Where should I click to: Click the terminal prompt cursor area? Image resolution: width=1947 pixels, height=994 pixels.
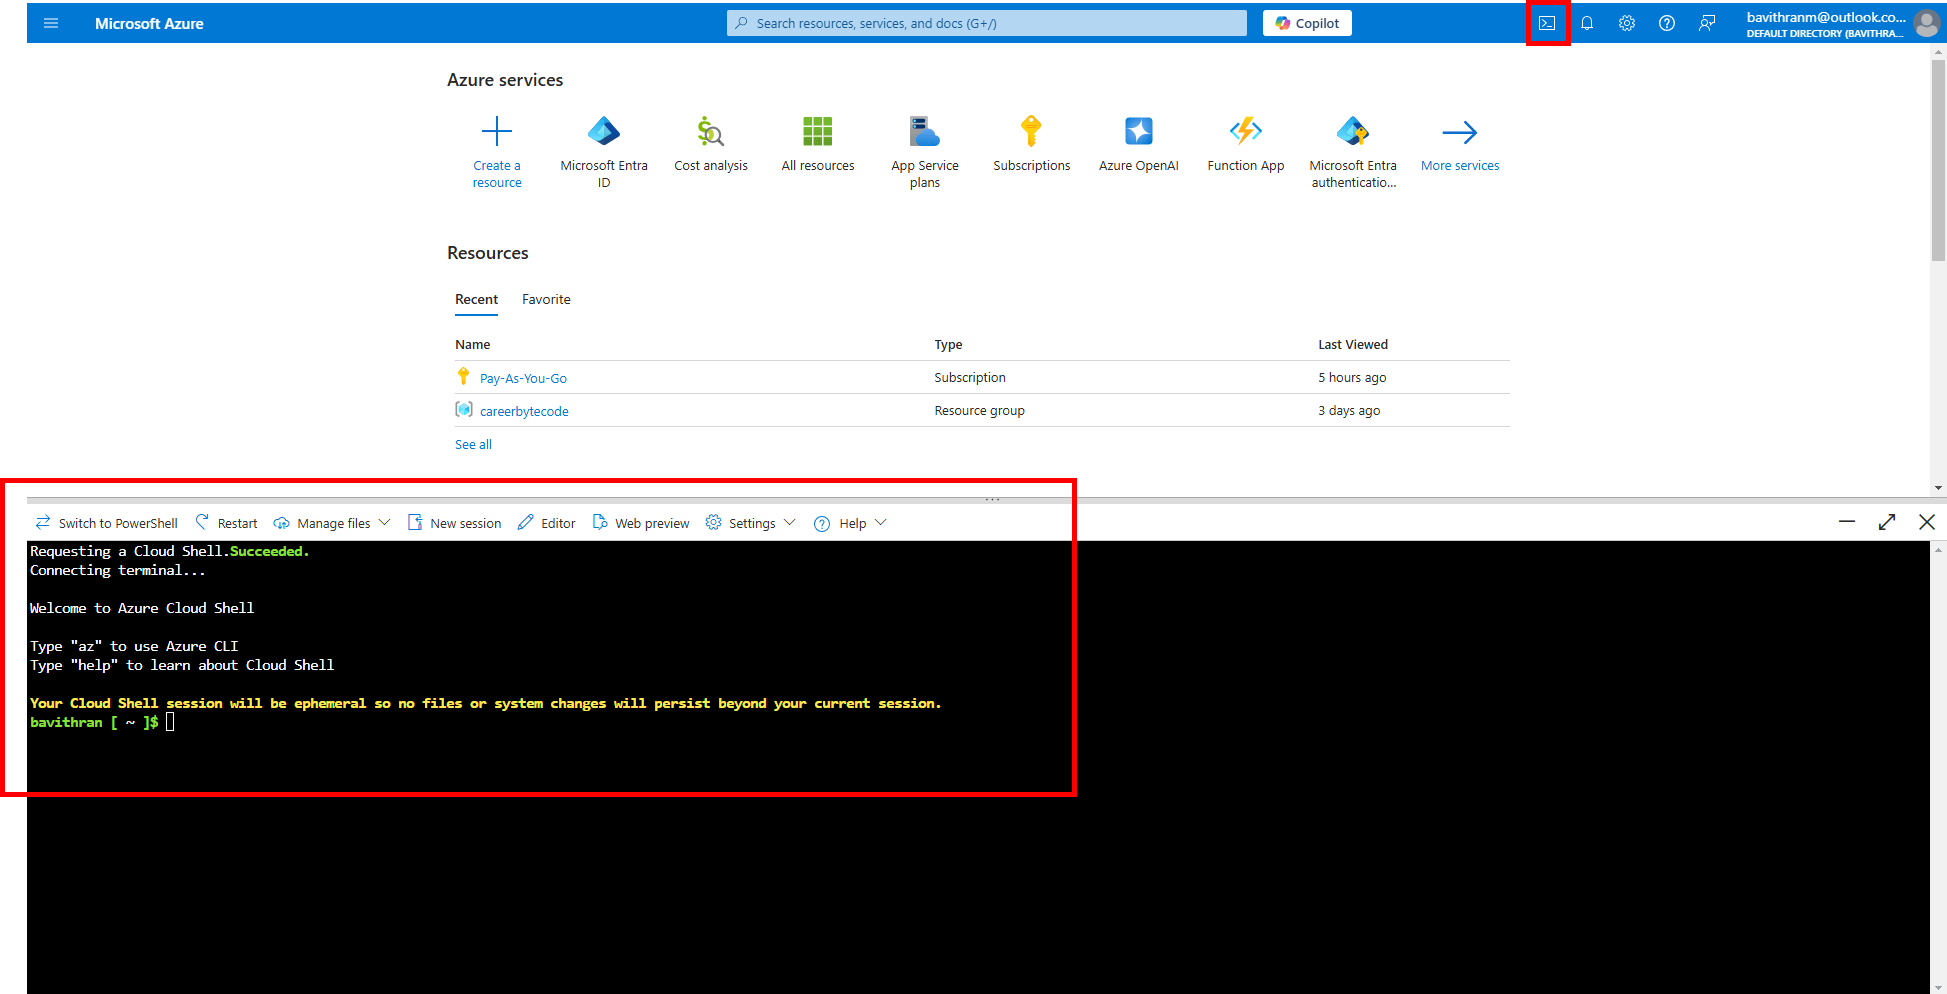click(x=170, y=722)
